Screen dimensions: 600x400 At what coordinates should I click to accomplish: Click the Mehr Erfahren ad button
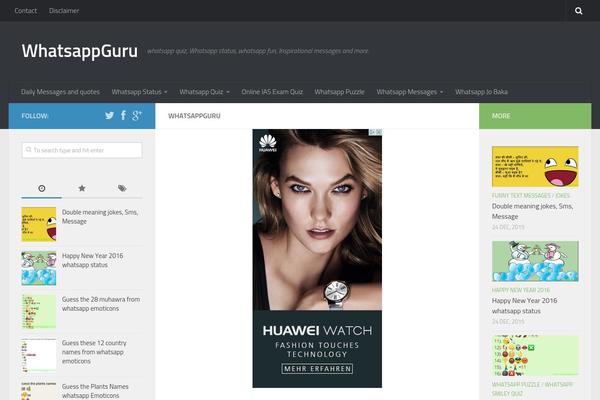pyautogui.click(x=317, y=369)
